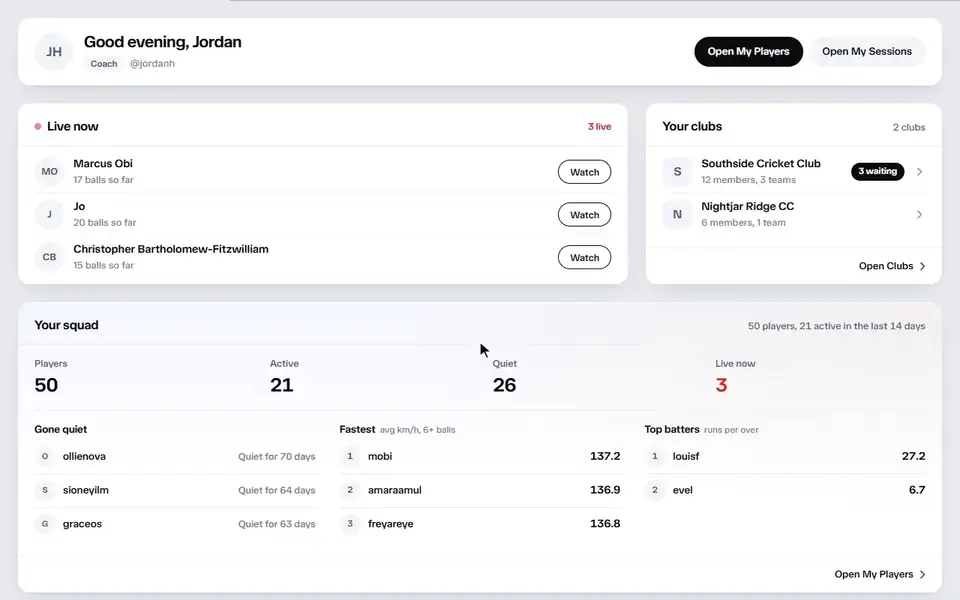
Task: Select player graceos in Gone quiet
Action: 82,523
